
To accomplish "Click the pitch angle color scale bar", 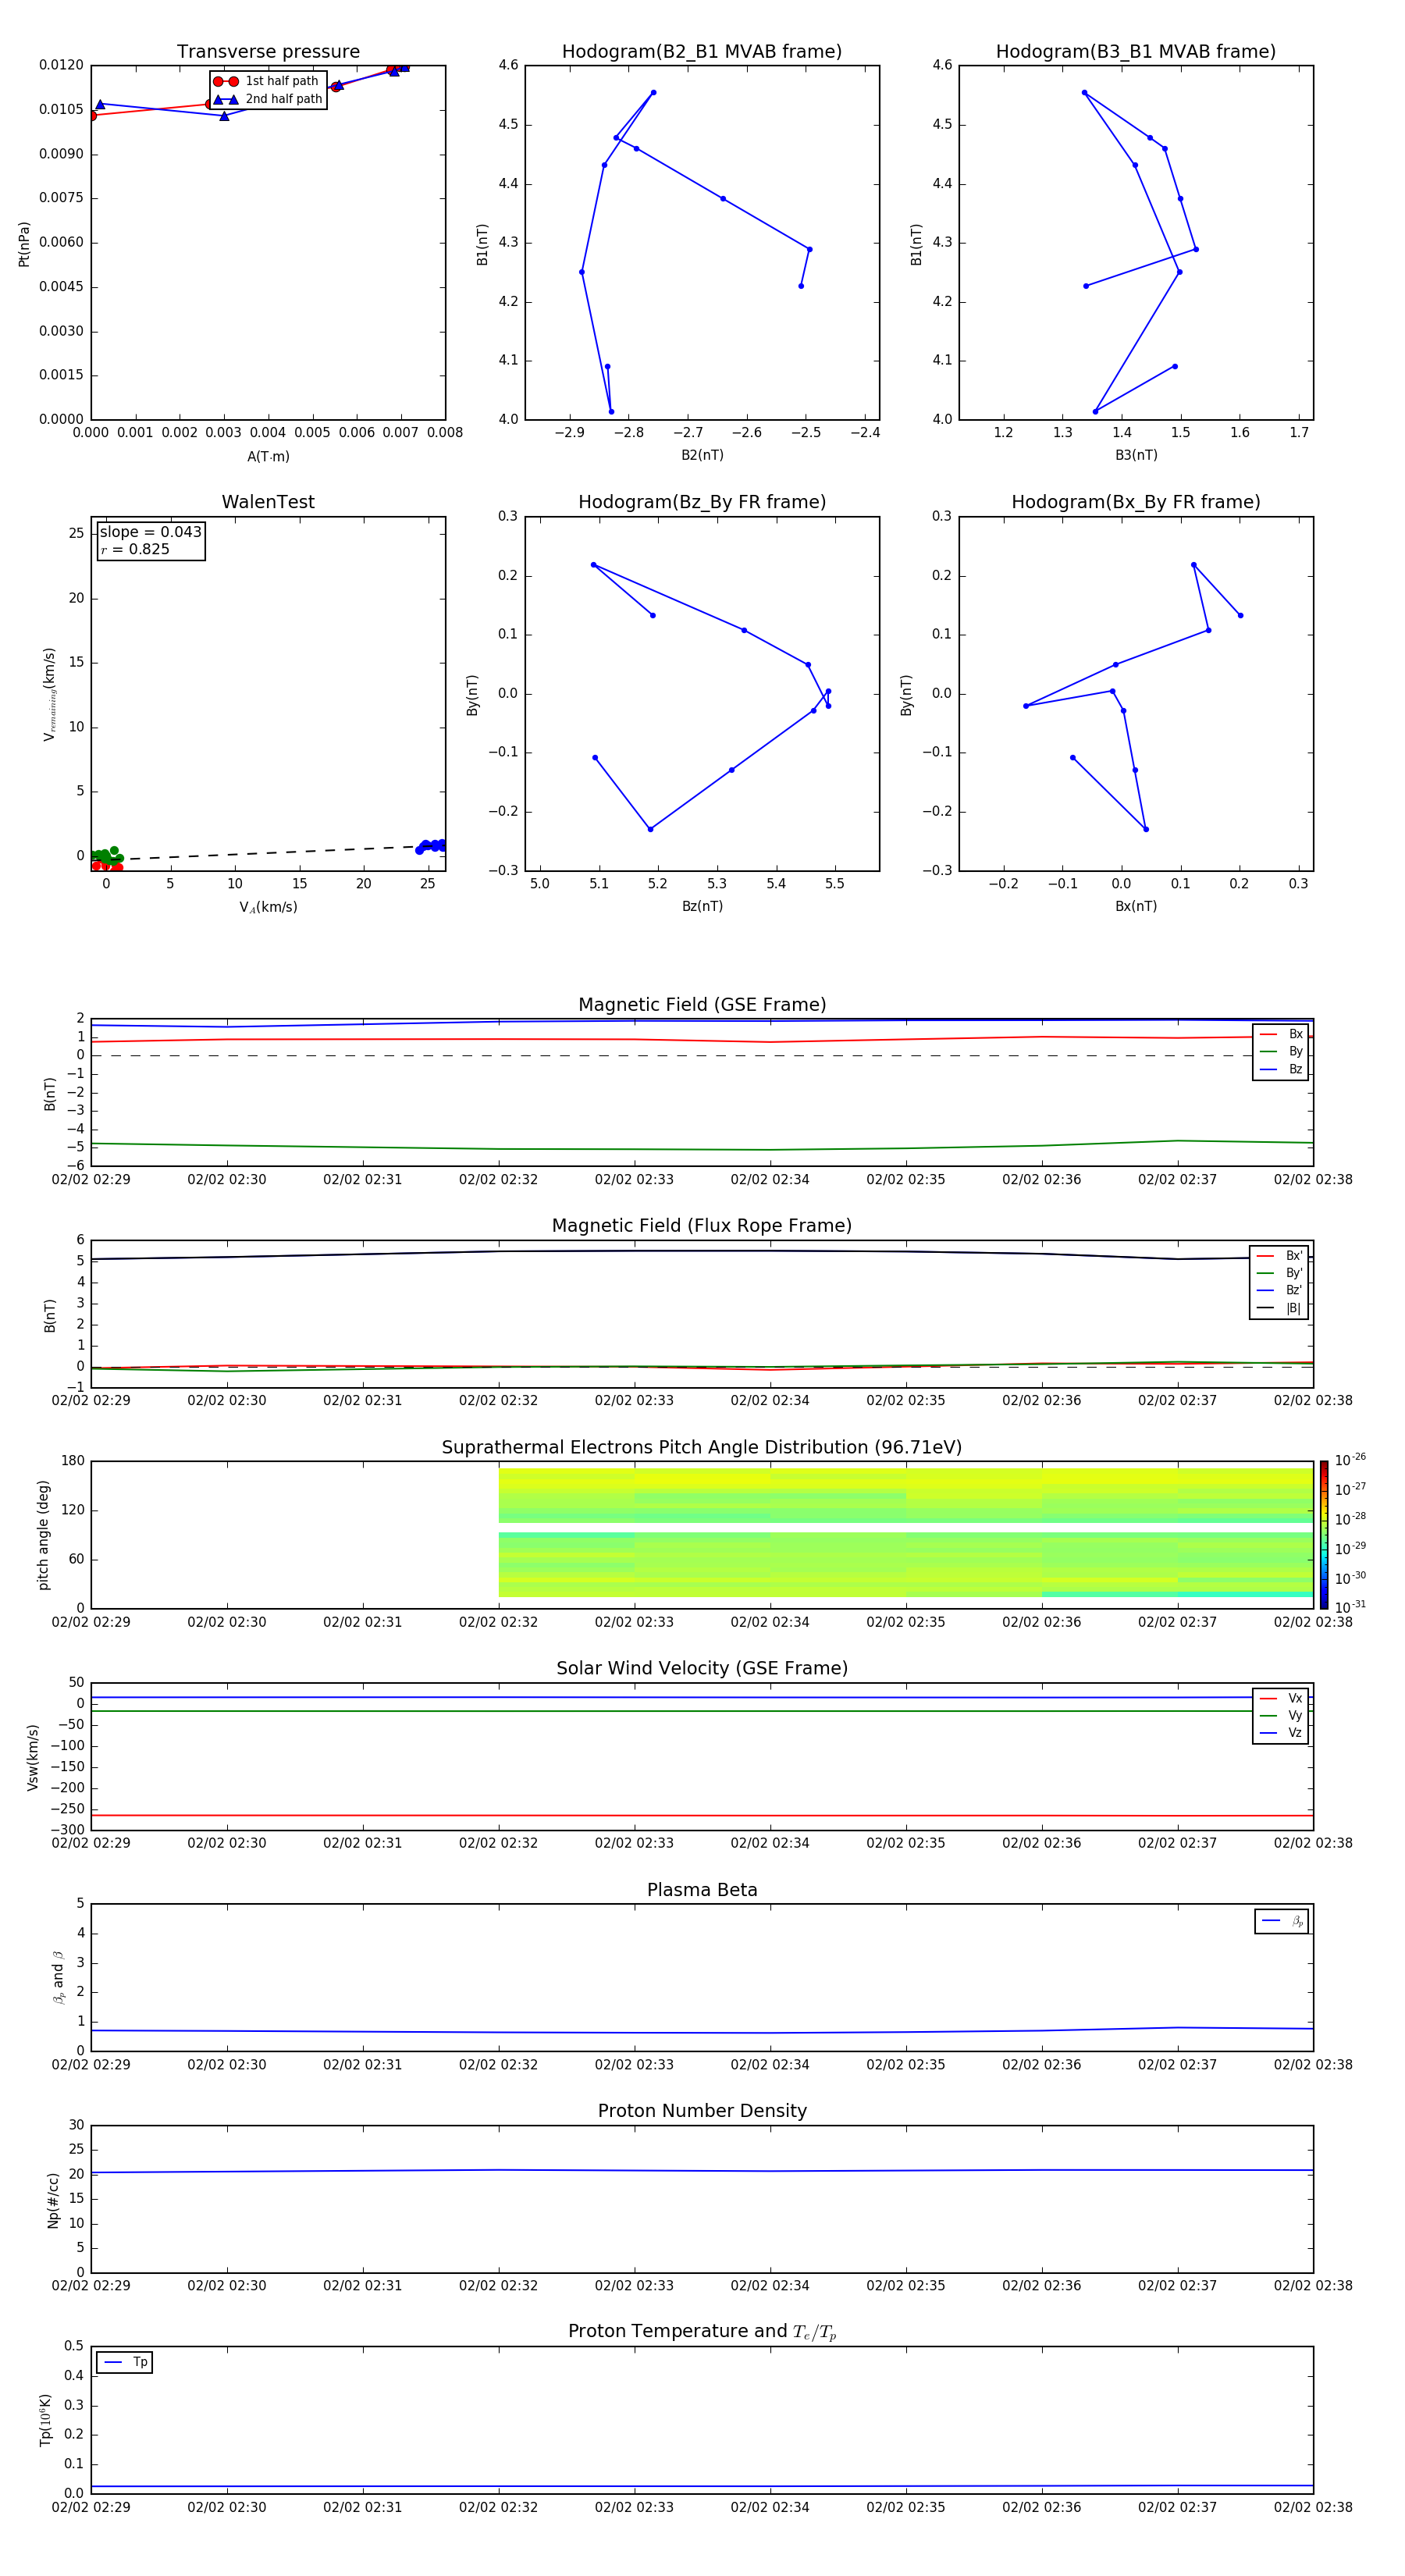I will tap(1324, 1535).
